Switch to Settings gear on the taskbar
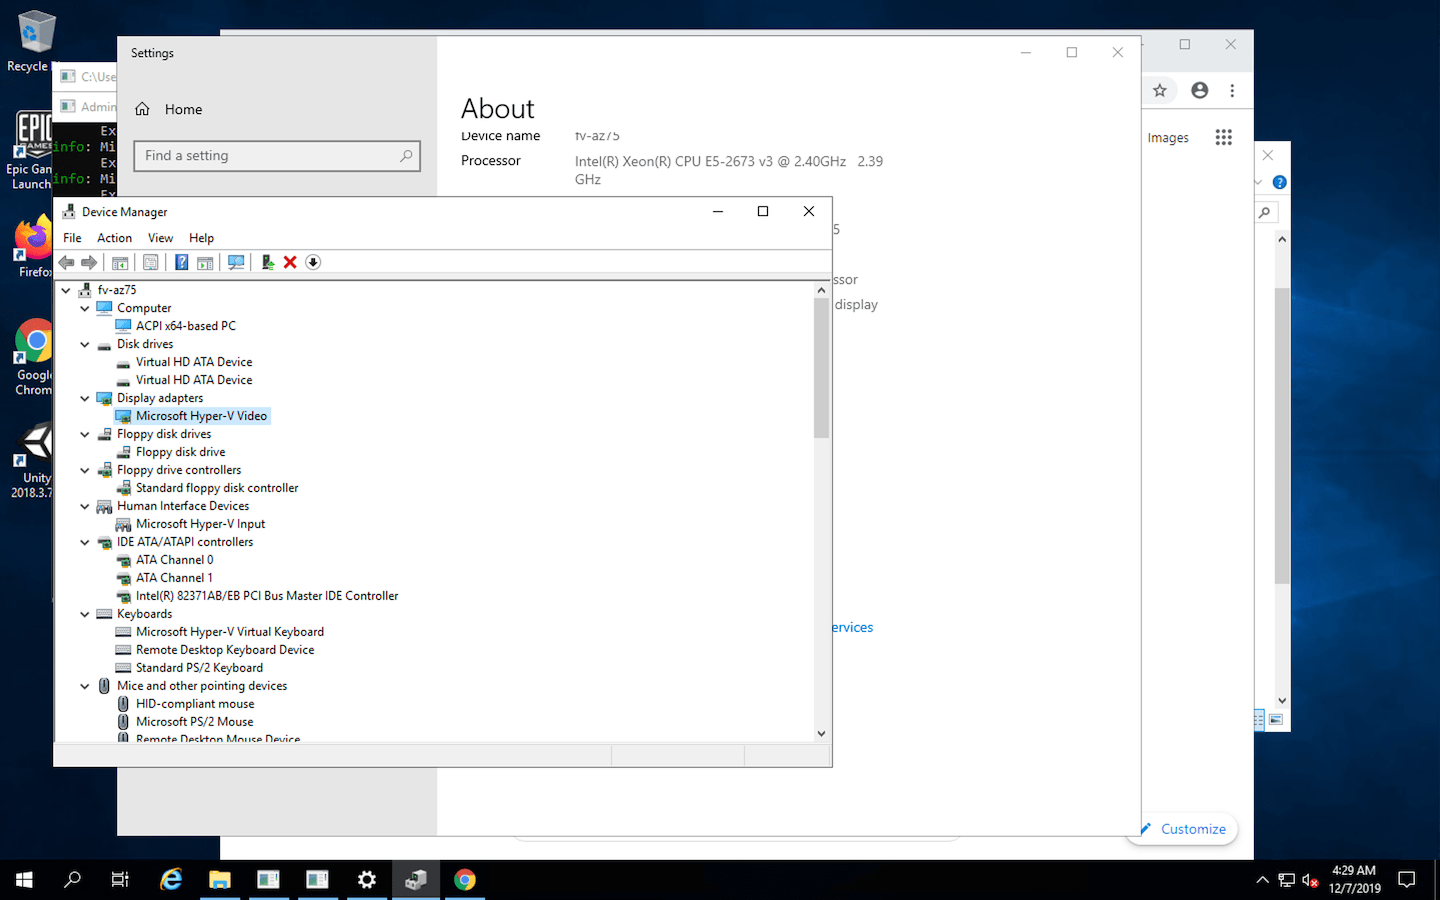This screenshot has width=1440, height=900. 367,880
